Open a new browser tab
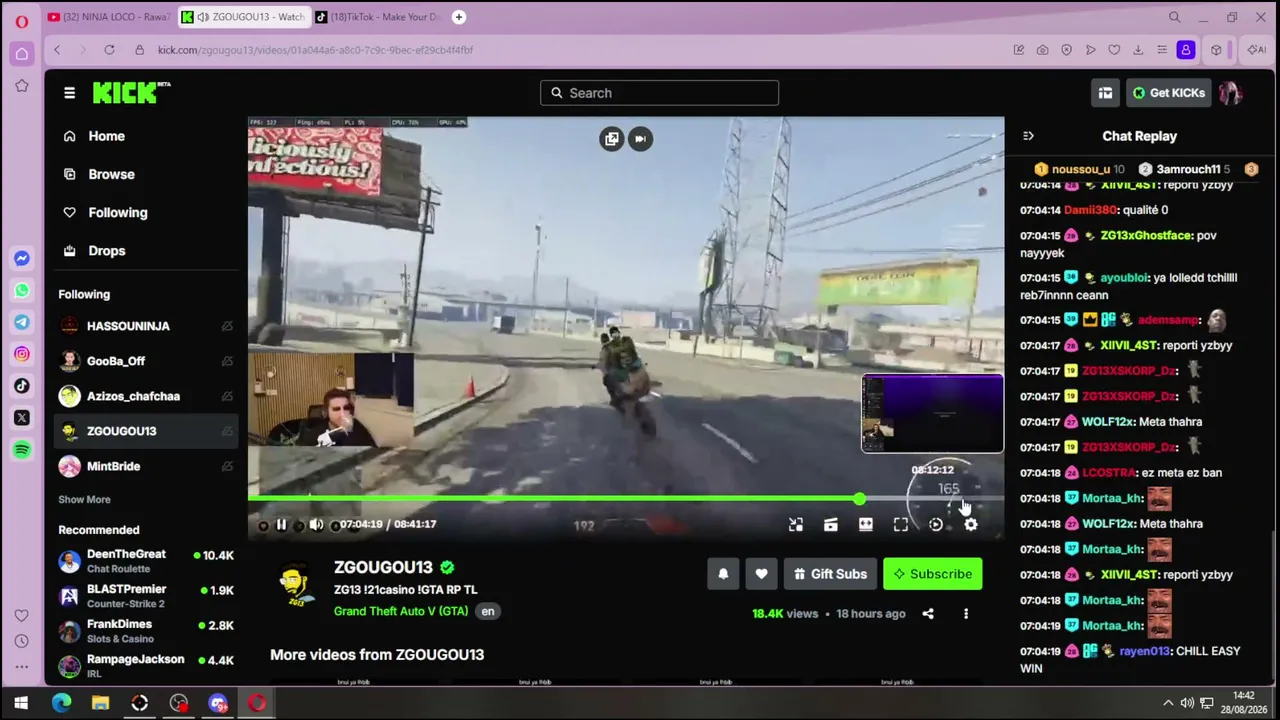Image resolution: width=1280 pixels, height=720 pixels. point(458,17)
